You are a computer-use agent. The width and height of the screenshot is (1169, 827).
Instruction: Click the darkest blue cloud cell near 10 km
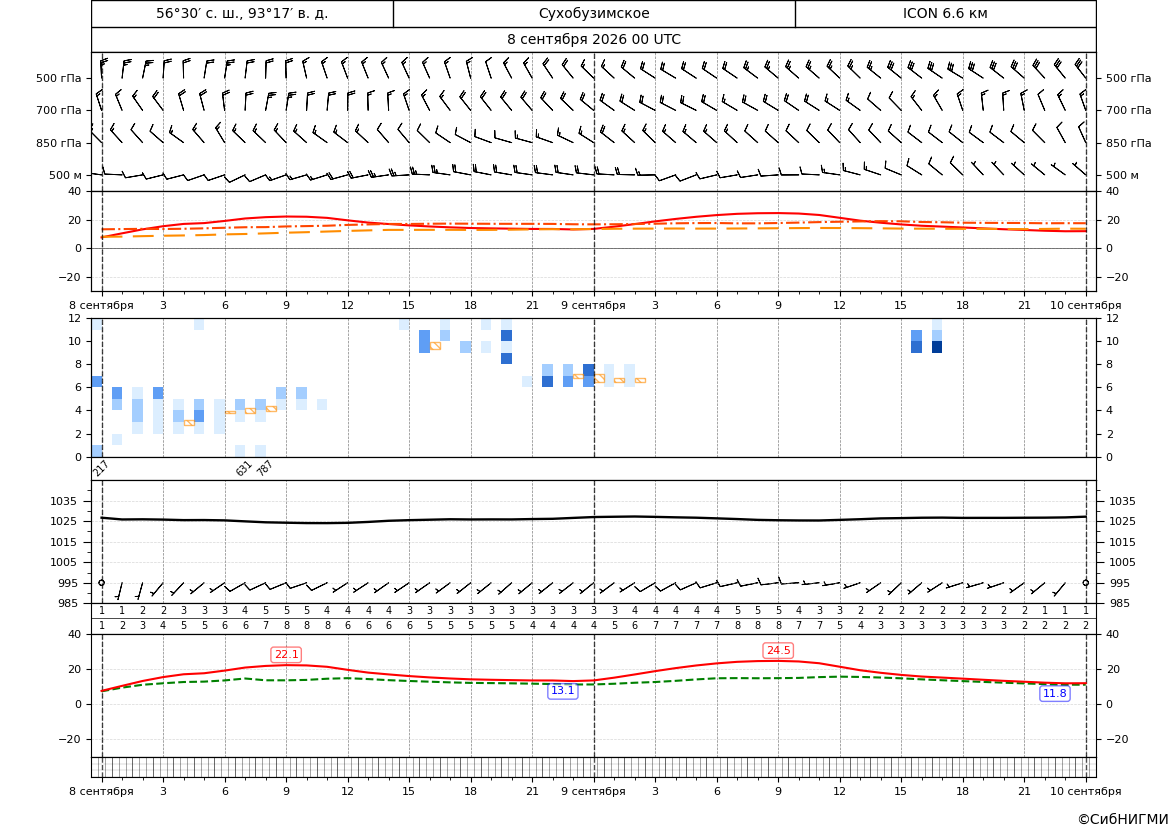937,347
